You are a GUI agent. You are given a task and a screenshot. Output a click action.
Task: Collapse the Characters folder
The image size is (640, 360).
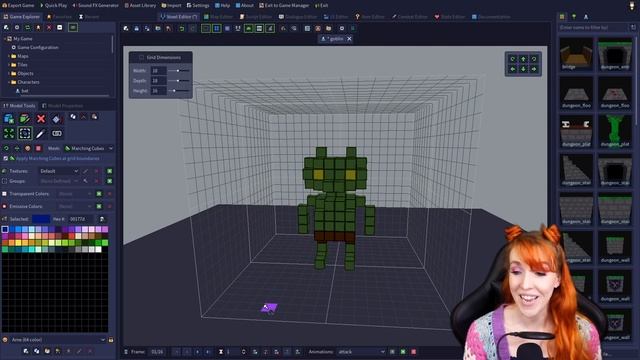[x=9, y=82]
